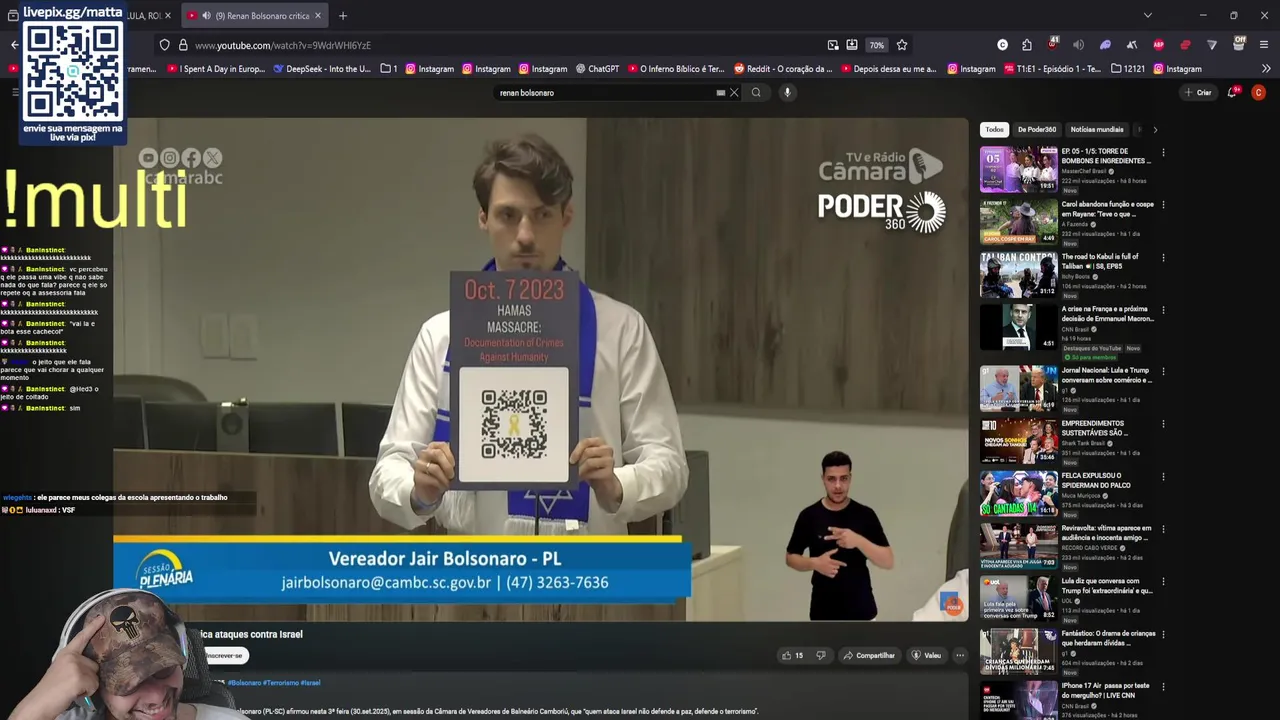Screen dimensions: 1280x720
Task: Select the Notícias mundiais filter chip
Action: pos(1097,129)
